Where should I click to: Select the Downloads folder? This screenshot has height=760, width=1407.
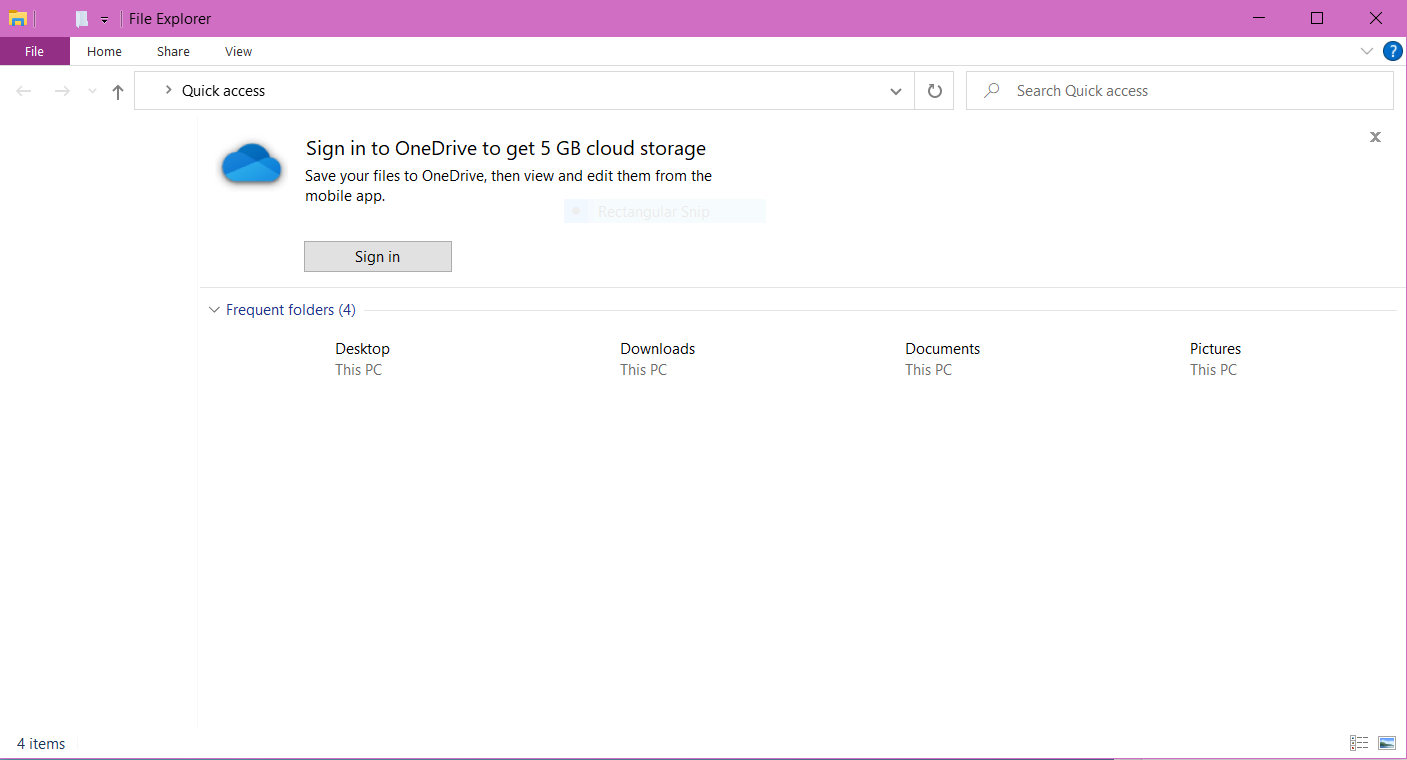657,359
